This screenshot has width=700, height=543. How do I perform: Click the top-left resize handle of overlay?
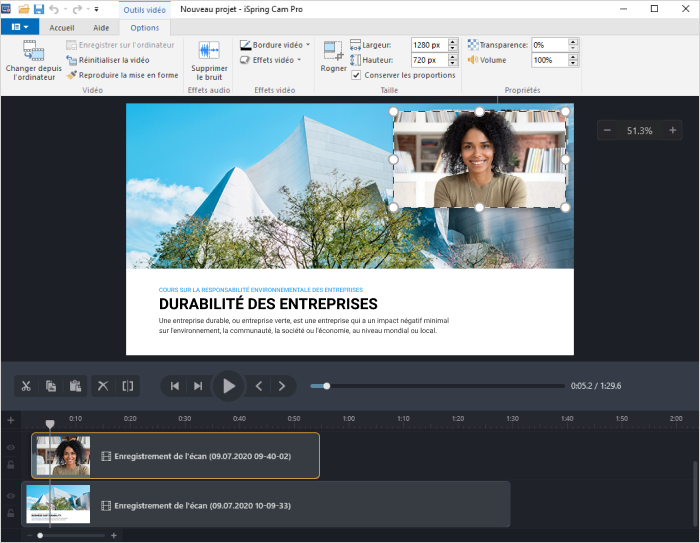tap(393, 111)
